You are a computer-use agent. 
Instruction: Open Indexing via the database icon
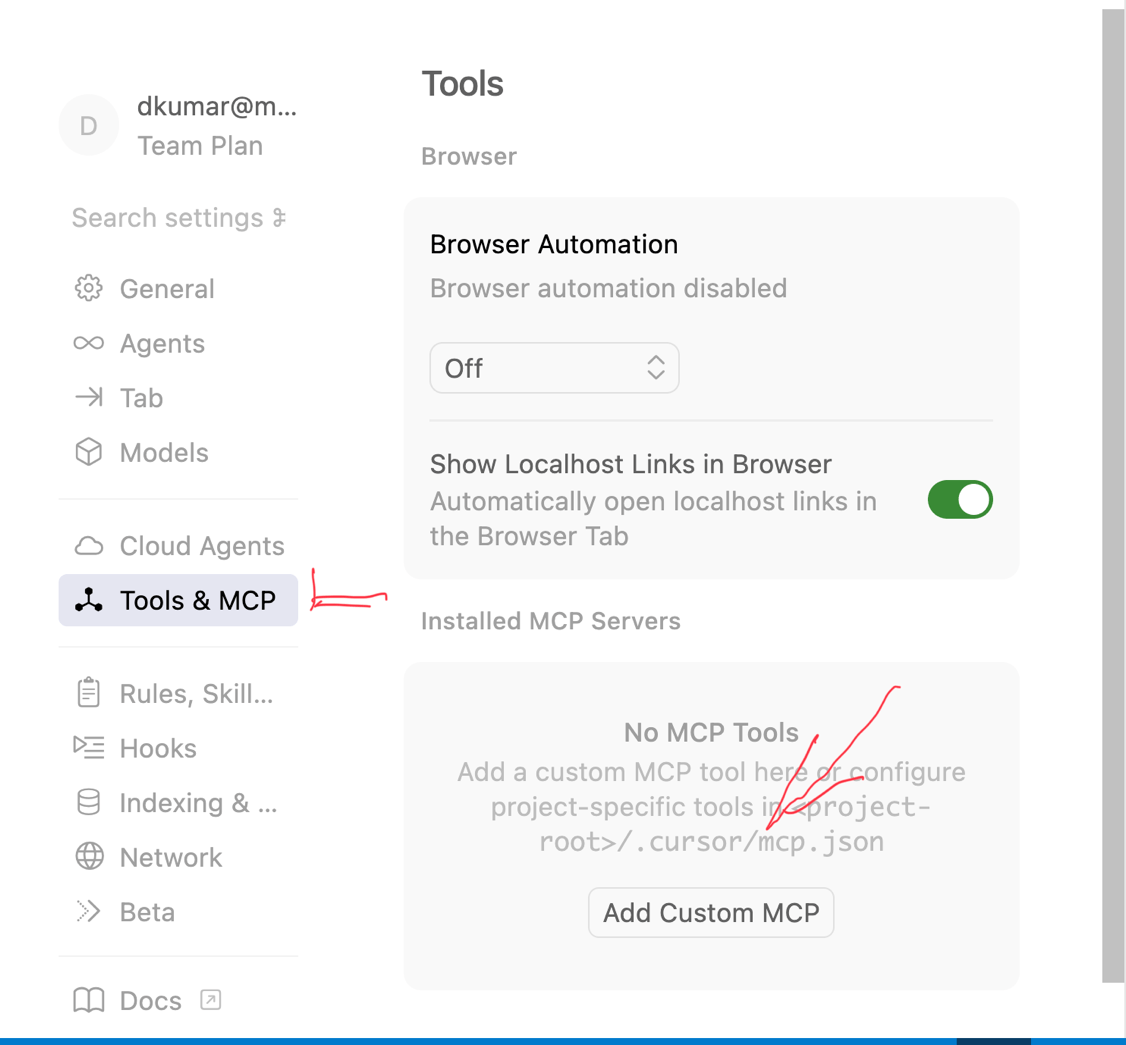click(x=88, y=802)
